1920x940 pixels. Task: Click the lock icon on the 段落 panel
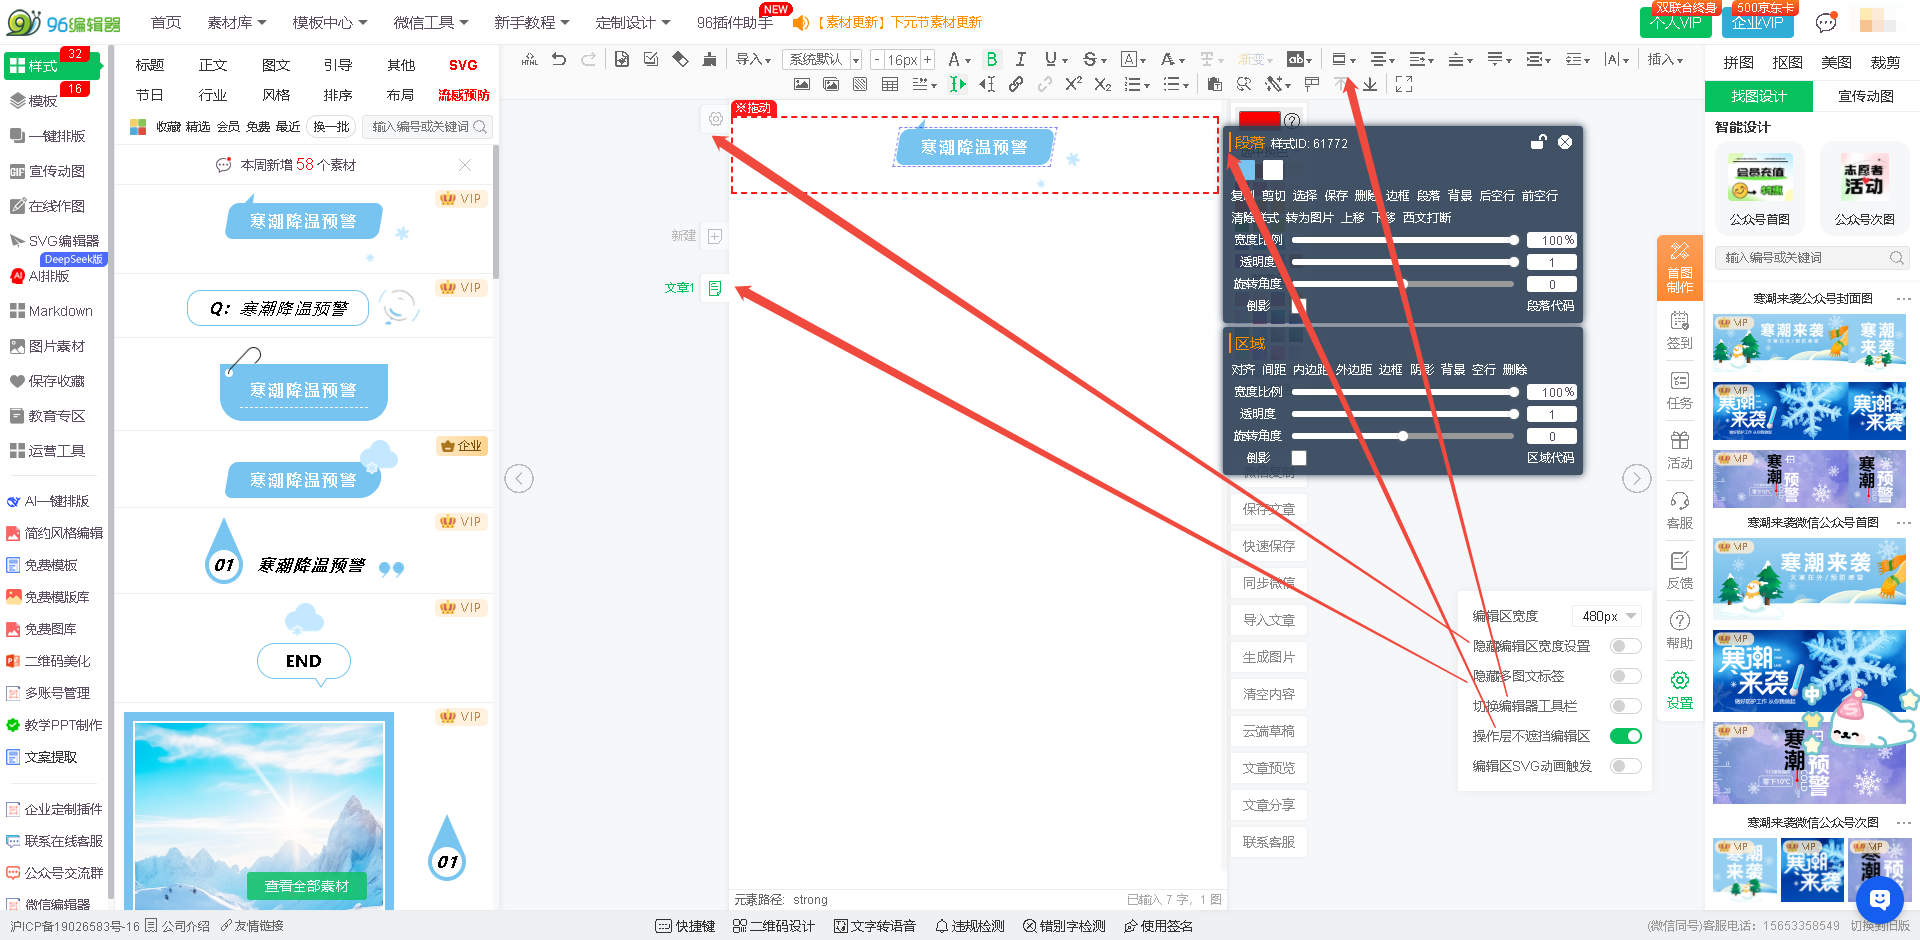pos(1538,143)
